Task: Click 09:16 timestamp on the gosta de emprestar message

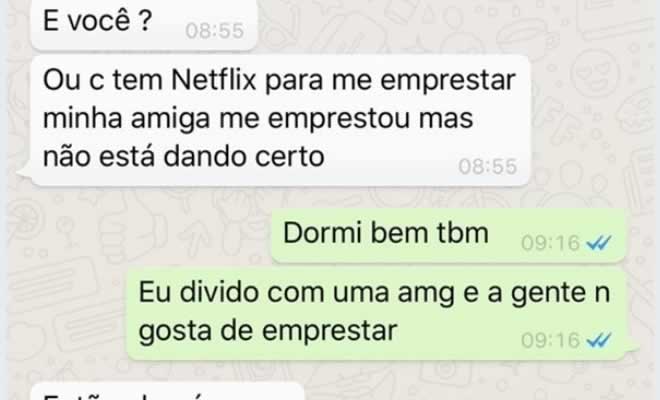Action: point(551,340)
